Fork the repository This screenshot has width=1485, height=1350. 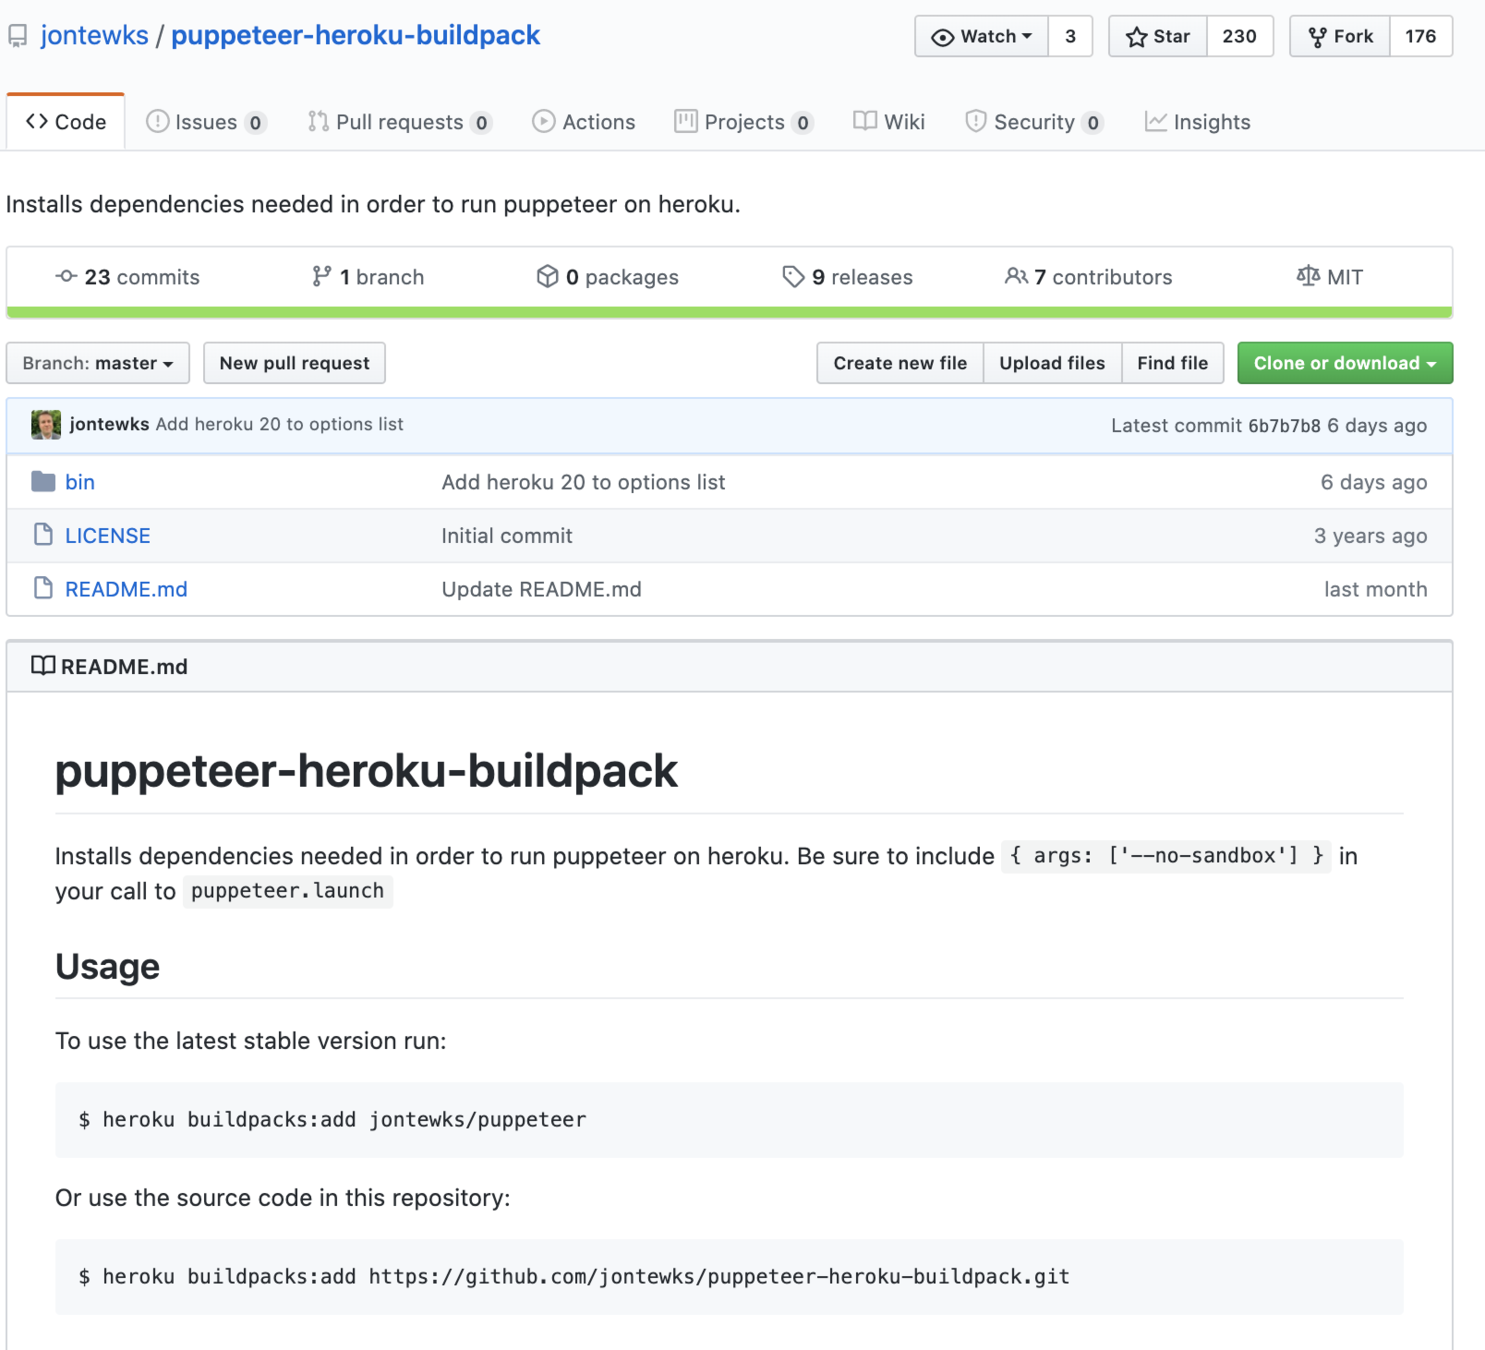pos(1340,36)
